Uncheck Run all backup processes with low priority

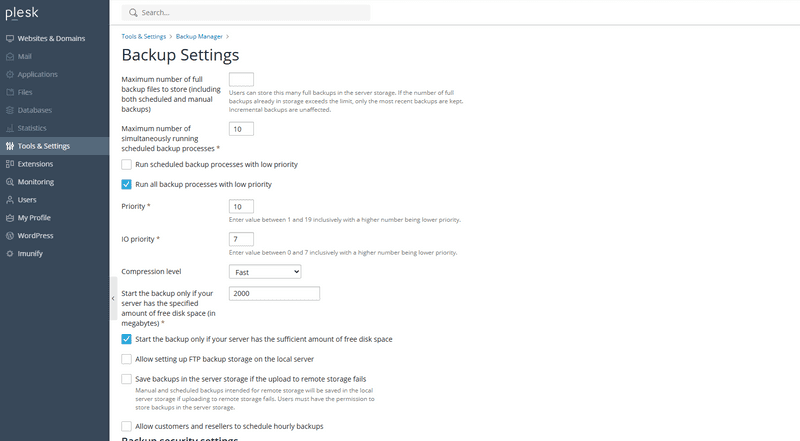127,184
